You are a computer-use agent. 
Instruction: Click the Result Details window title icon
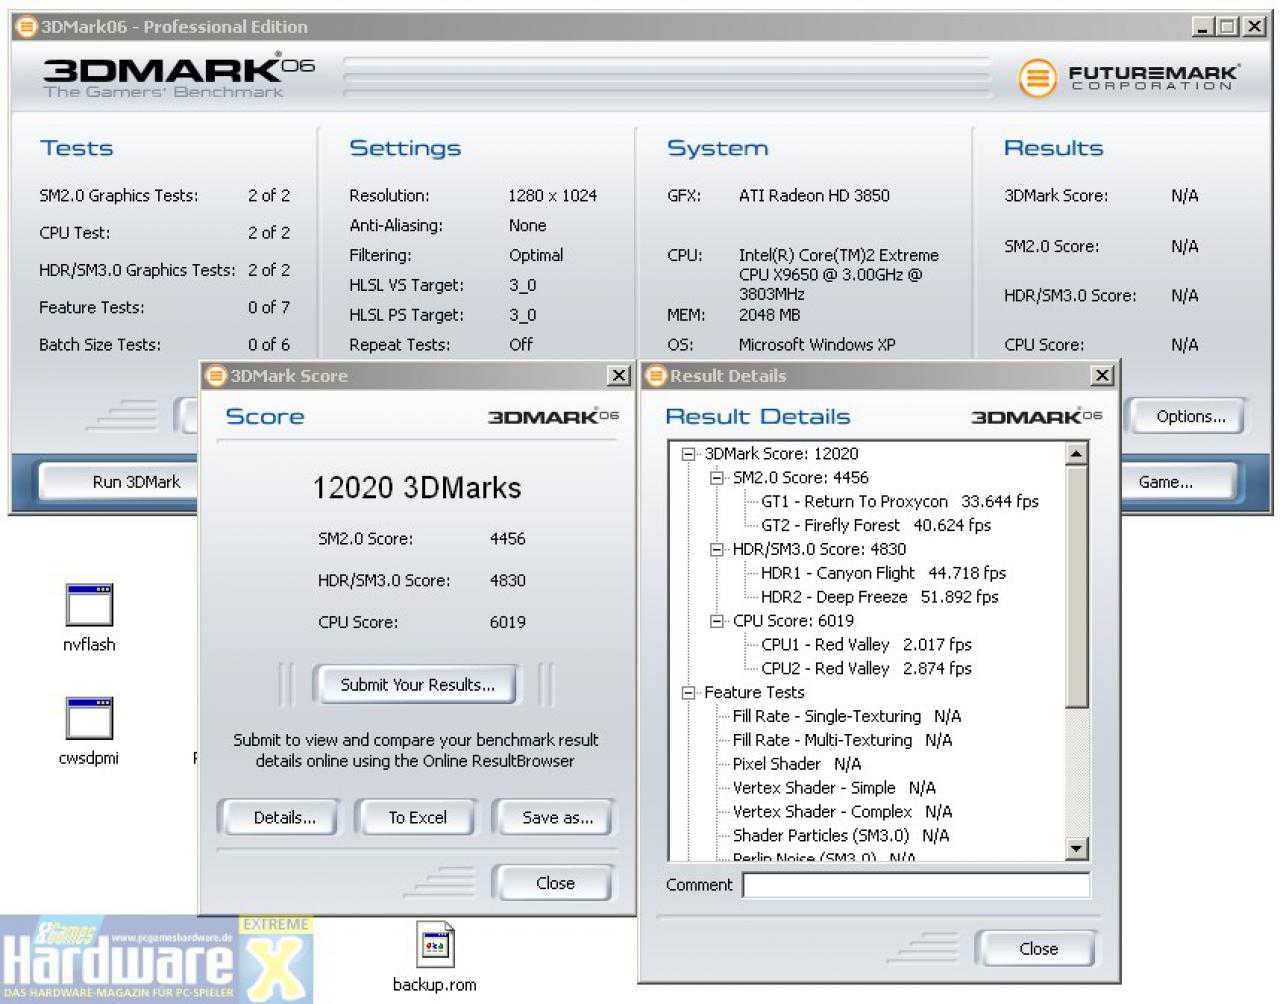pyautogui.click(x=656, y=376)
